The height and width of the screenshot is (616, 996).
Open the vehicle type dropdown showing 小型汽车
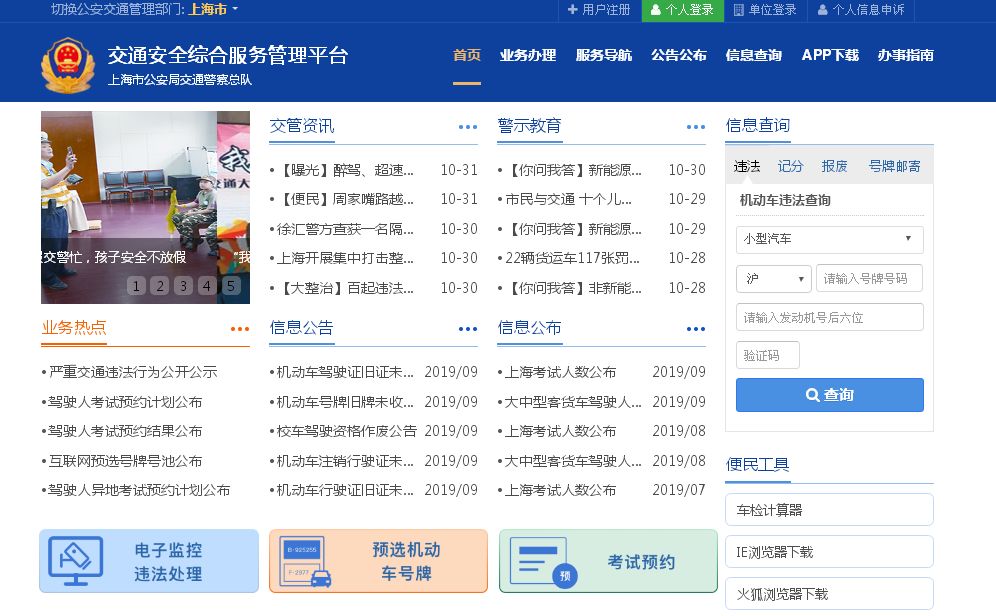pyautogui.click(x=829, y=239)
